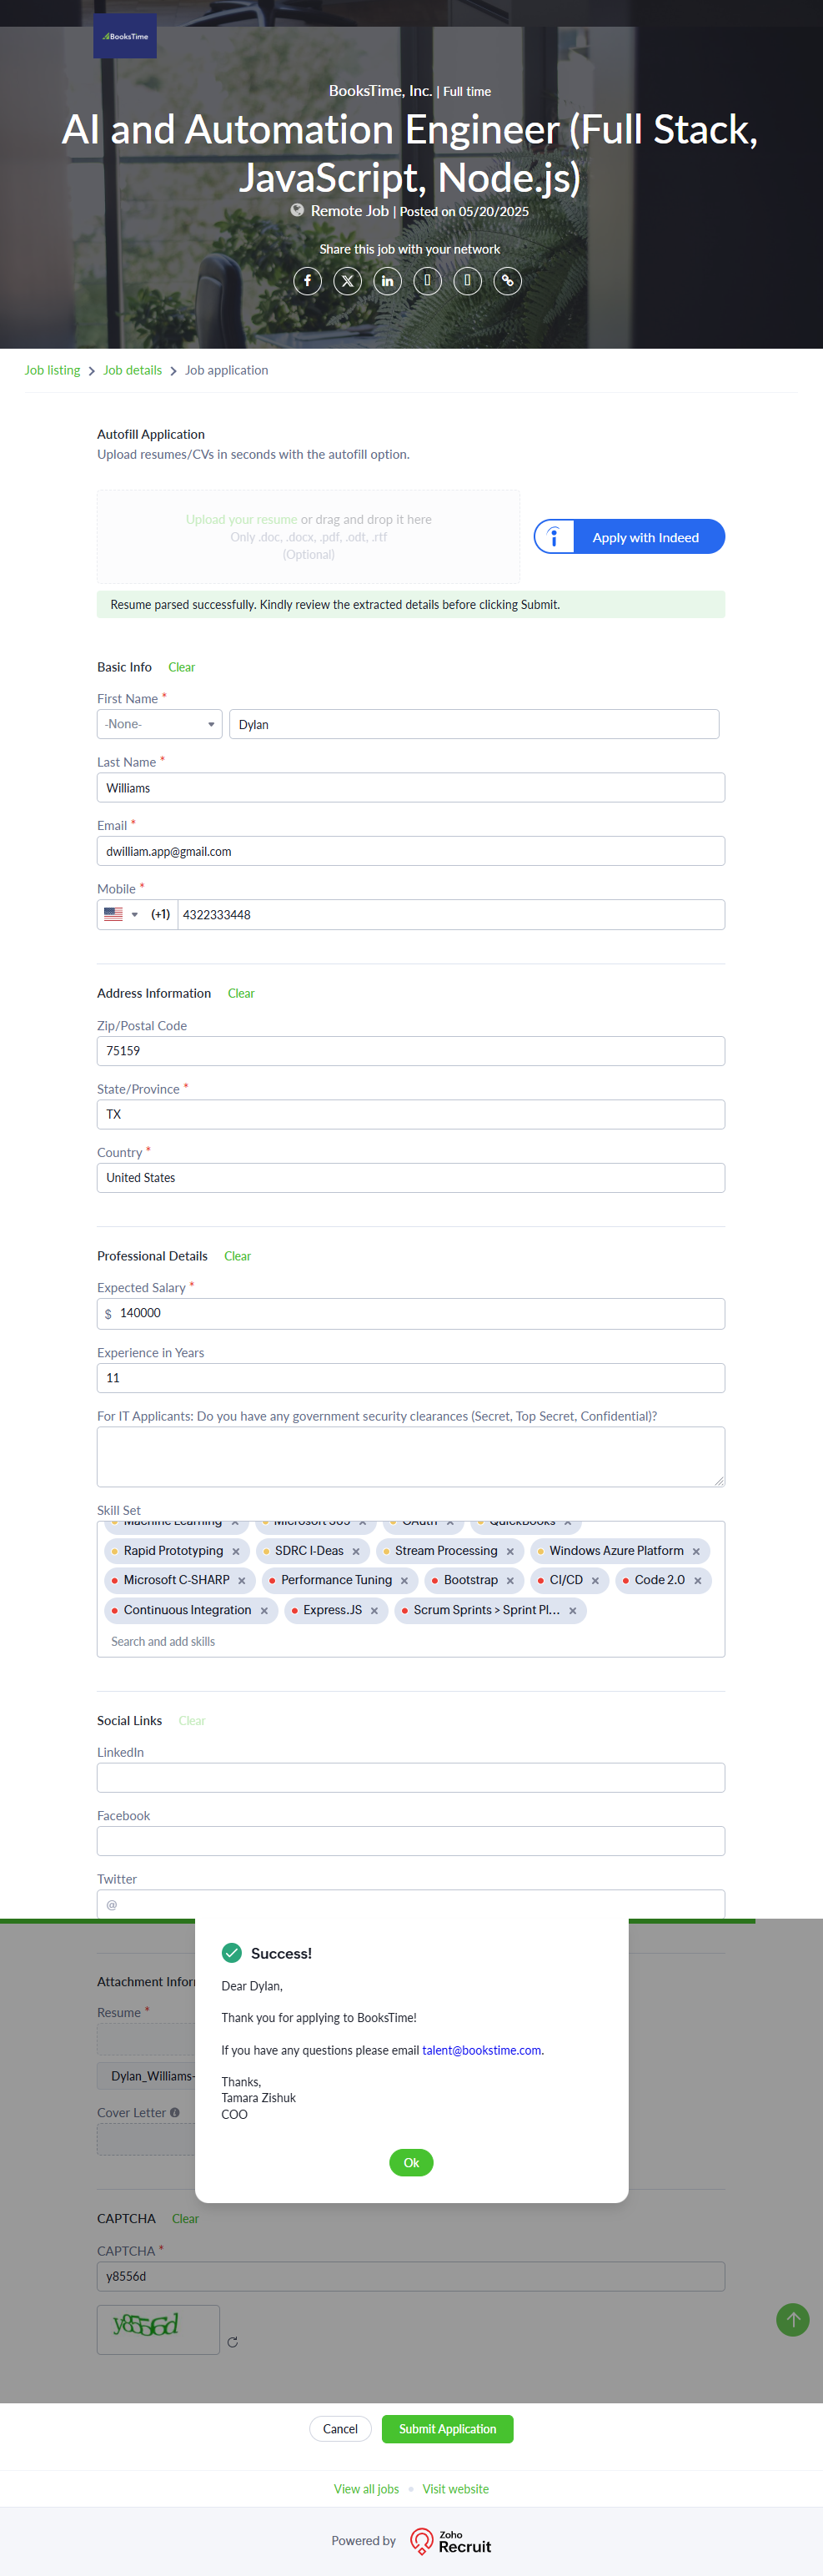Share the job on X (Twitter)
Image resolution: width=823 pixels, height=2576 pixels.
point(347,281)
